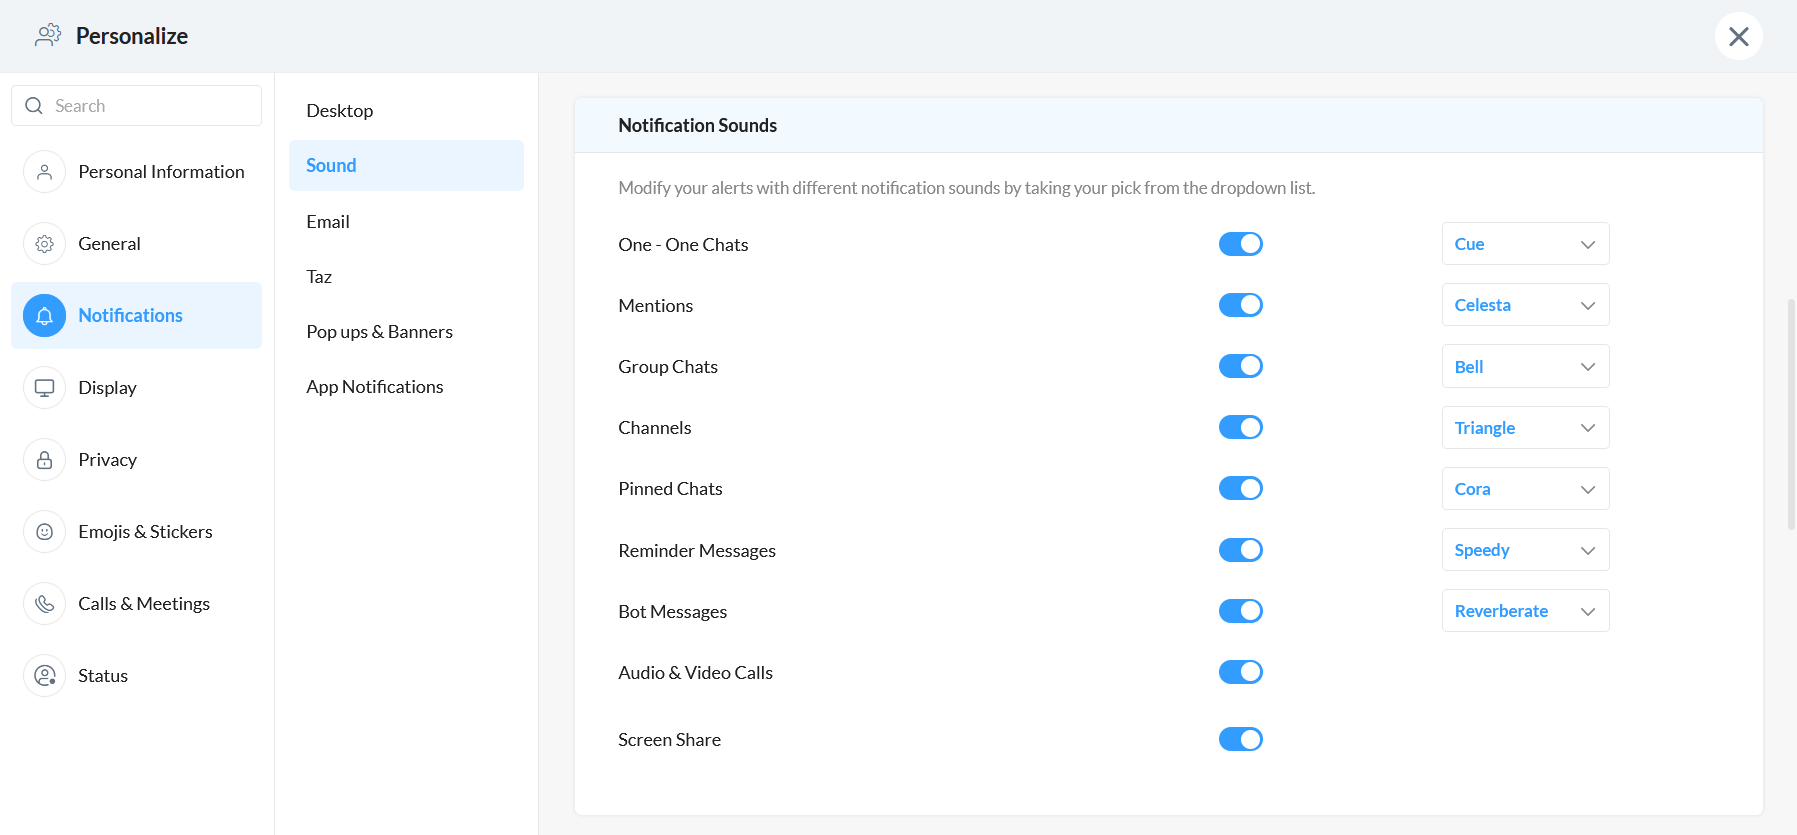Click the General gear icon

[x=44, y=244]
